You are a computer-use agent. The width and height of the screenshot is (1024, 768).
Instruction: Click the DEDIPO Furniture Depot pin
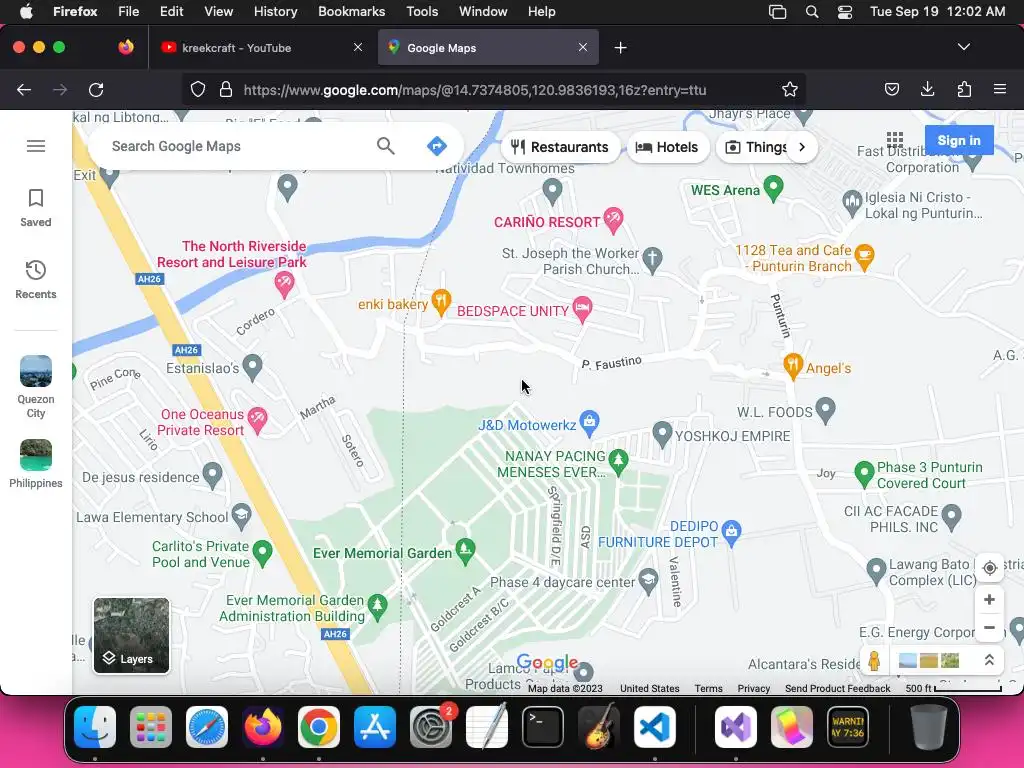(x=731, y=533)
